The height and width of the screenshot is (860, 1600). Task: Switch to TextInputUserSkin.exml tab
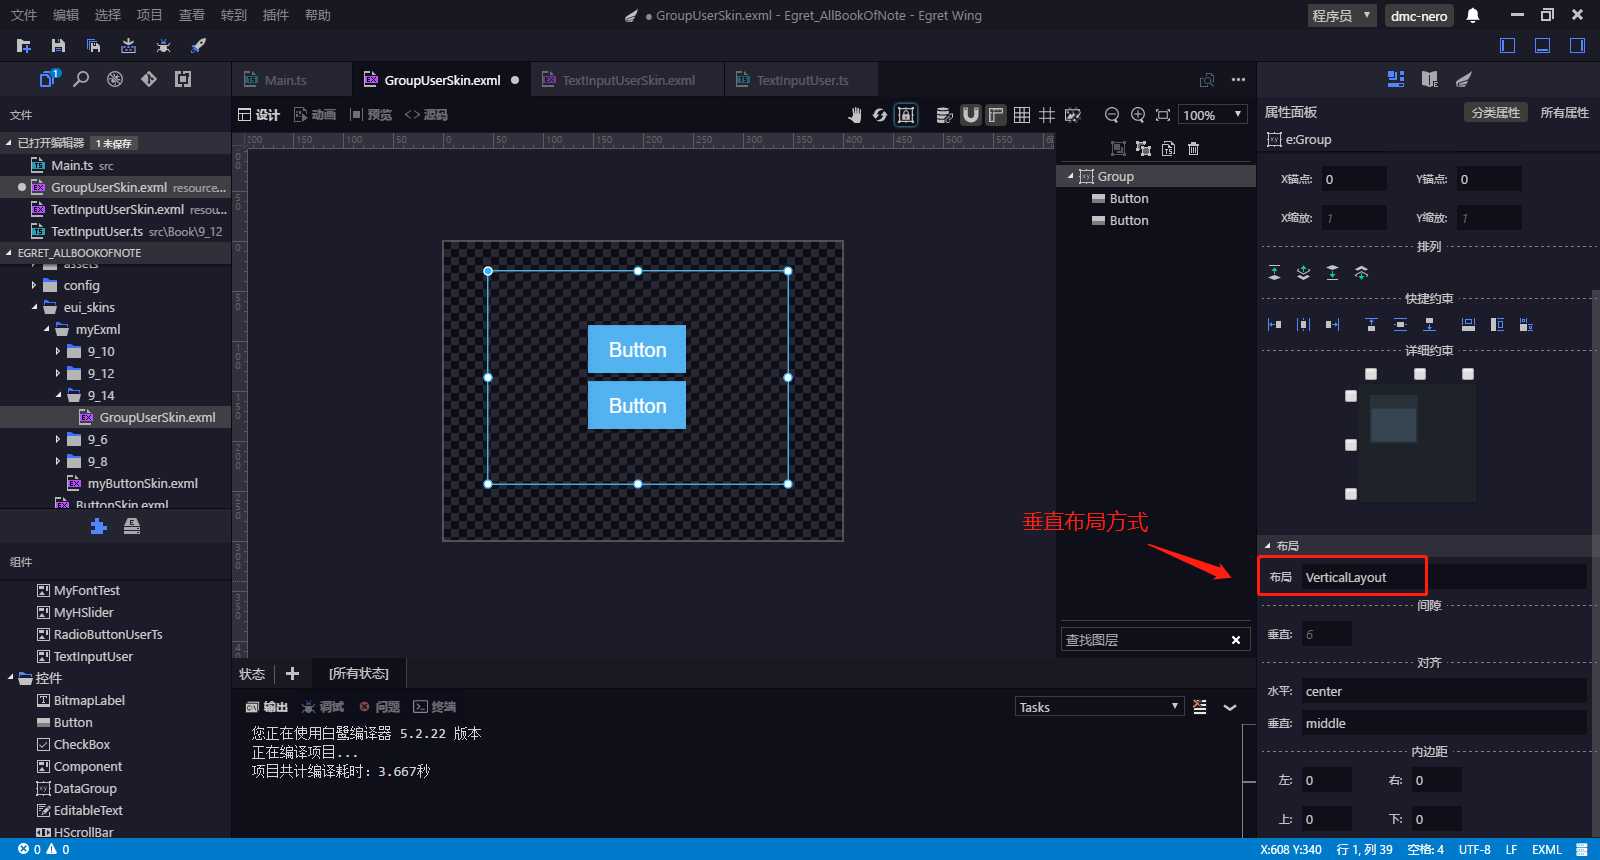click(628, 80)
